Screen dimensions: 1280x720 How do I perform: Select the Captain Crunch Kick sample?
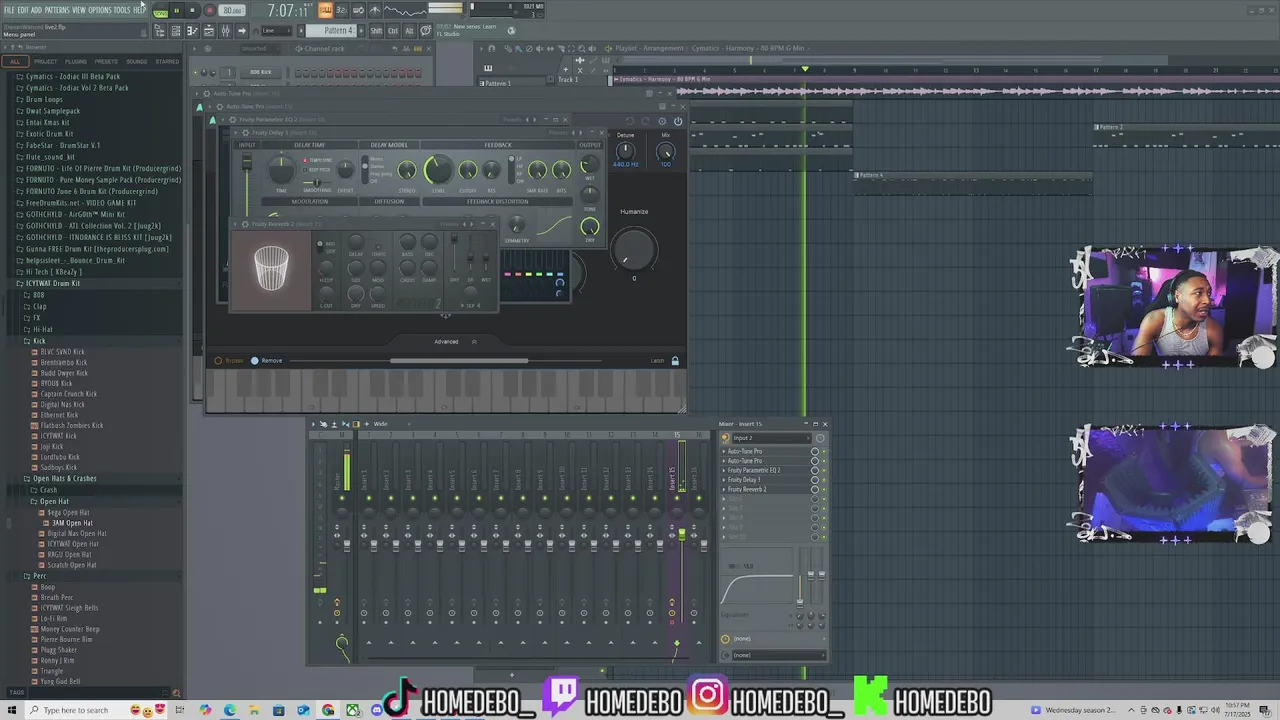(68, 394)
